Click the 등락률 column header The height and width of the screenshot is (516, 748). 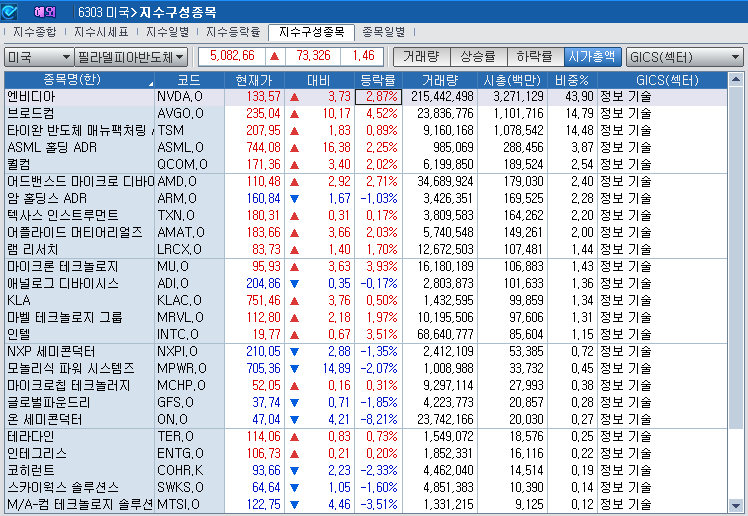coord(378,80)
